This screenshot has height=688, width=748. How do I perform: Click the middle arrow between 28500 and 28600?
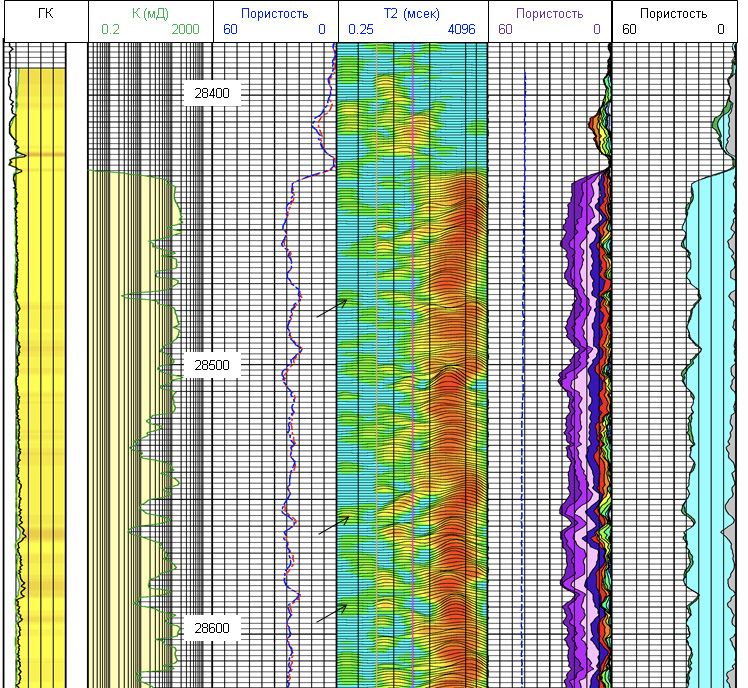[334, 525]
